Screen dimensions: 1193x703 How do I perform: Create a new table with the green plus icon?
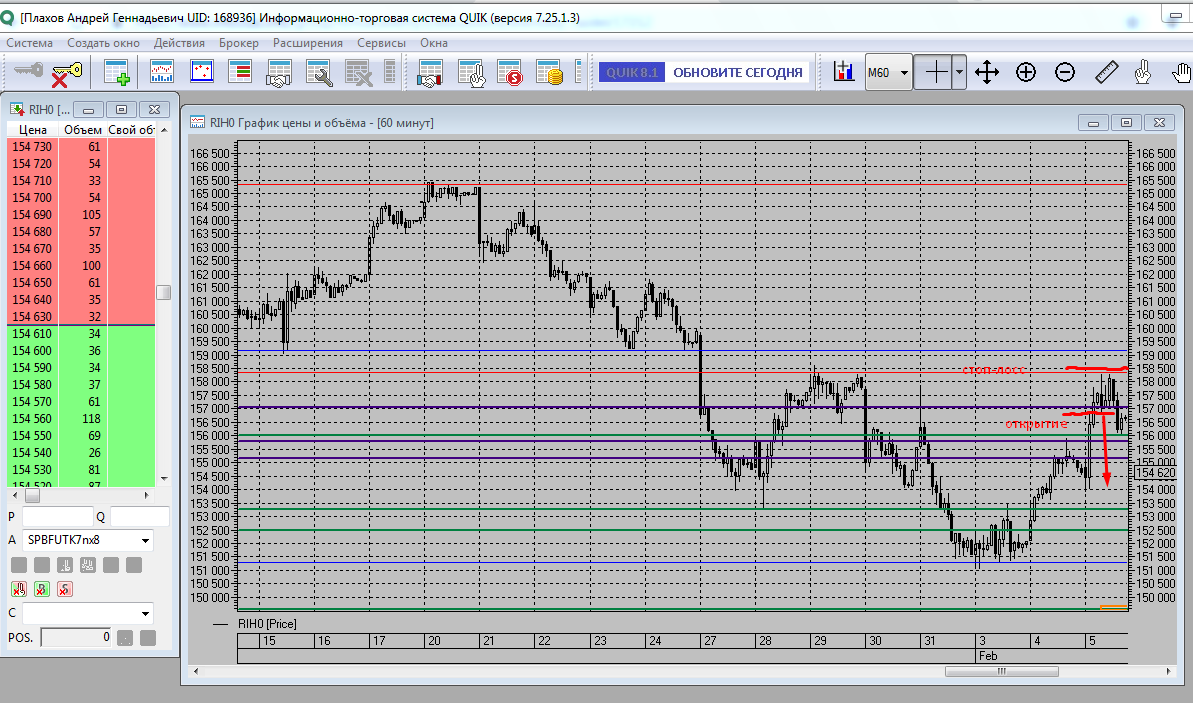pyautogui.click(x=116, y=72)
